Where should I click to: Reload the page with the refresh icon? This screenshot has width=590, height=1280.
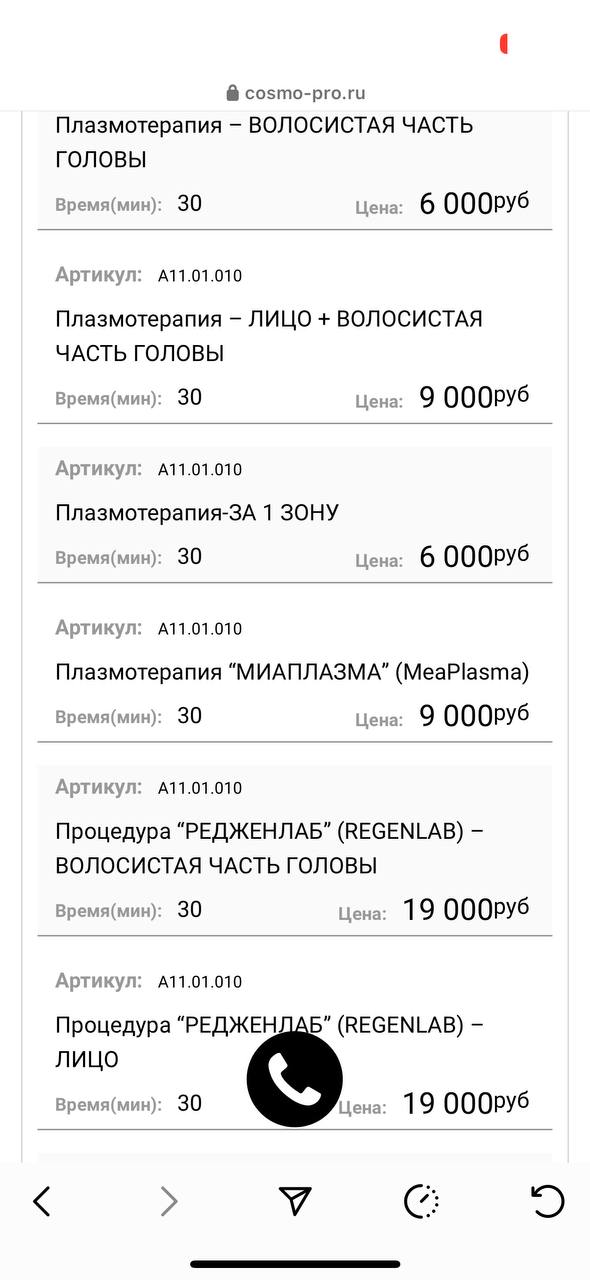pyautogui.click(x=548, y=1201)
